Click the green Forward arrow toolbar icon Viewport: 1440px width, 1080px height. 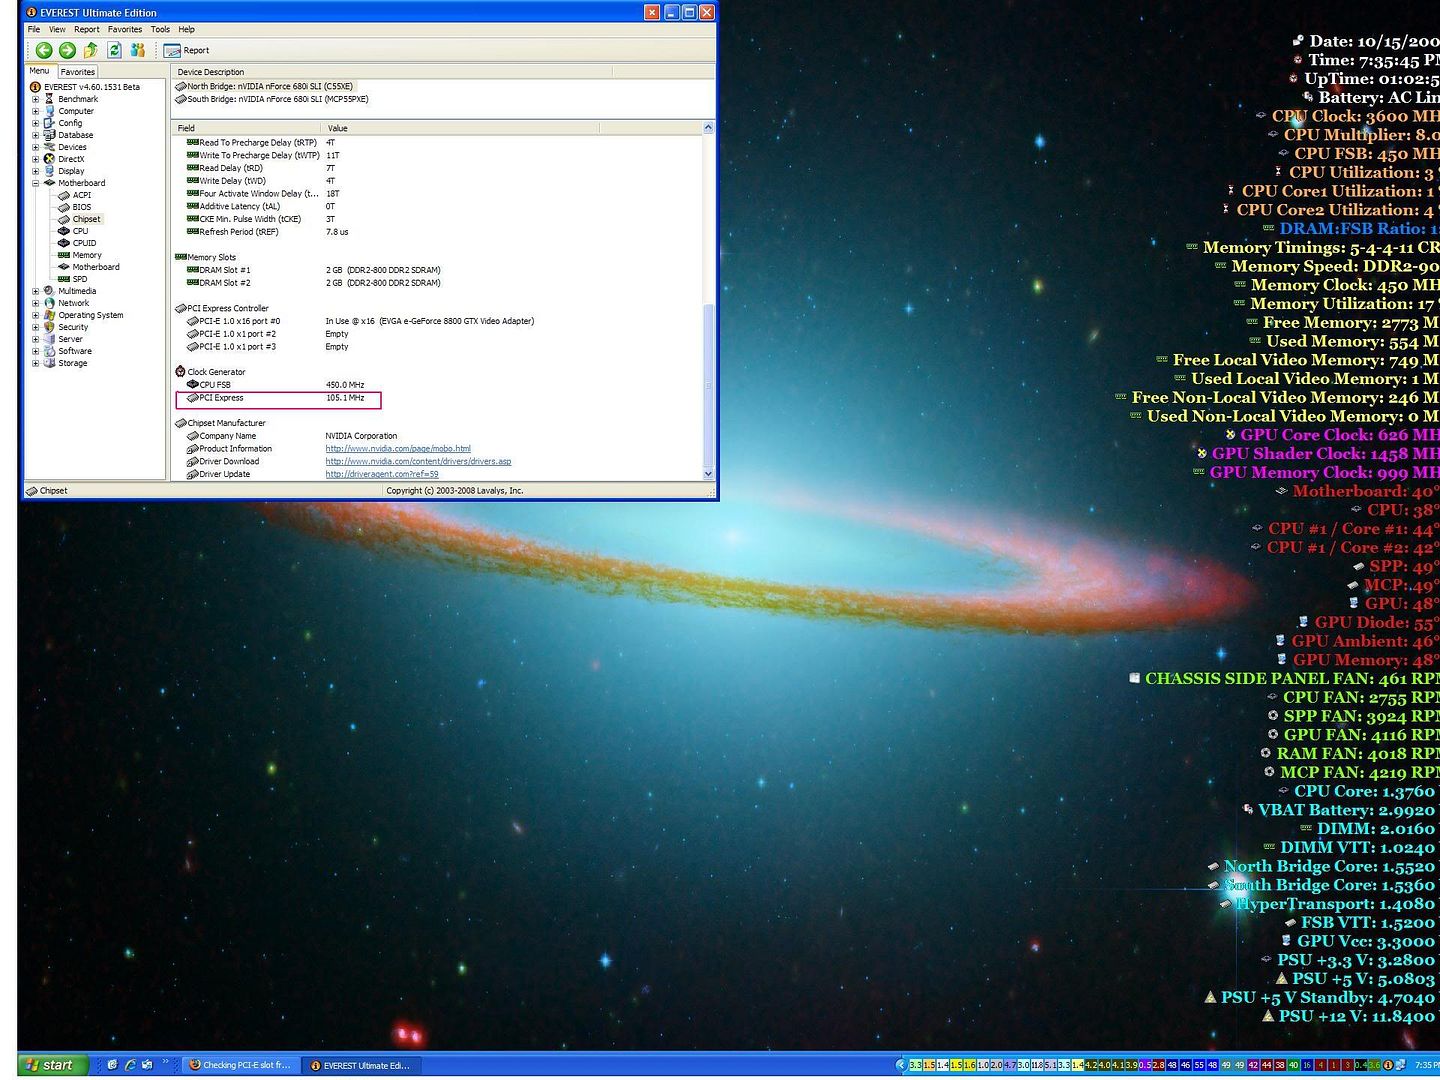point(67,50)
